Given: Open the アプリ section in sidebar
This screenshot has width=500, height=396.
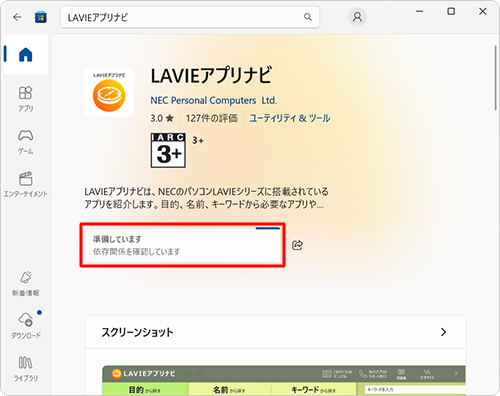Looking at the screenshot, I should (x=26, y=99).
